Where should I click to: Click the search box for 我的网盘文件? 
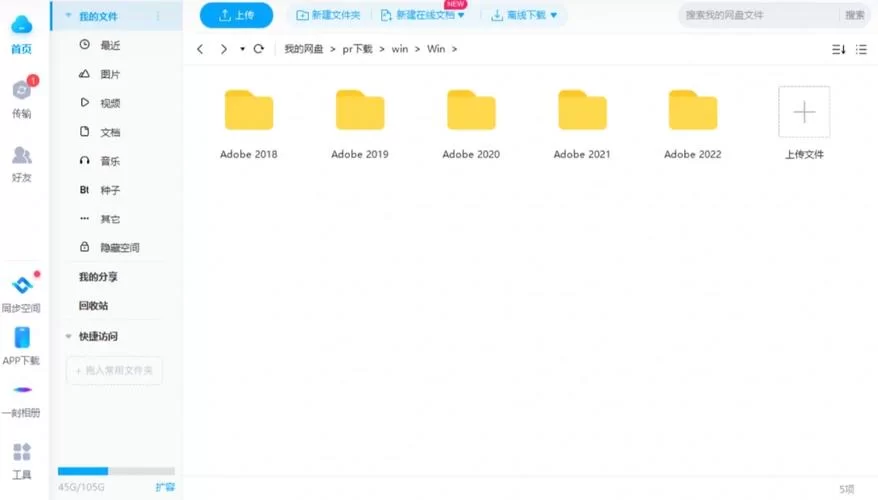coord(759,15)
